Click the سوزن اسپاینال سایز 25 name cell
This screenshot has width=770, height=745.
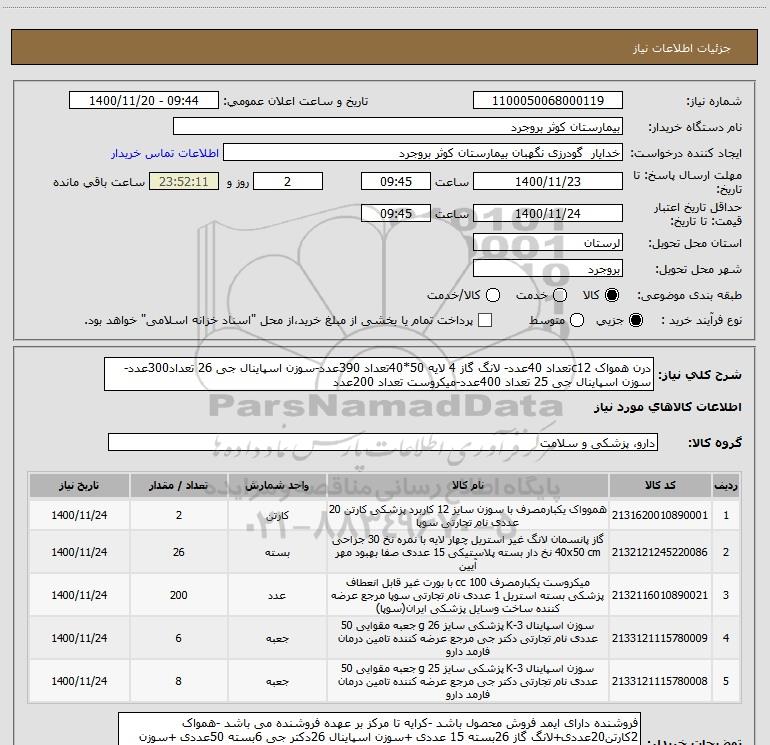468,681
